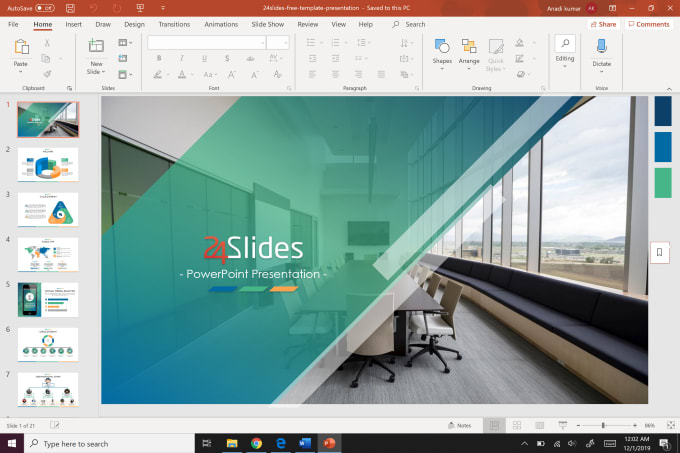Screen dimensions: 680x453
Task: Click the Paste clipboard icon
Action: [x=21, y=47]
